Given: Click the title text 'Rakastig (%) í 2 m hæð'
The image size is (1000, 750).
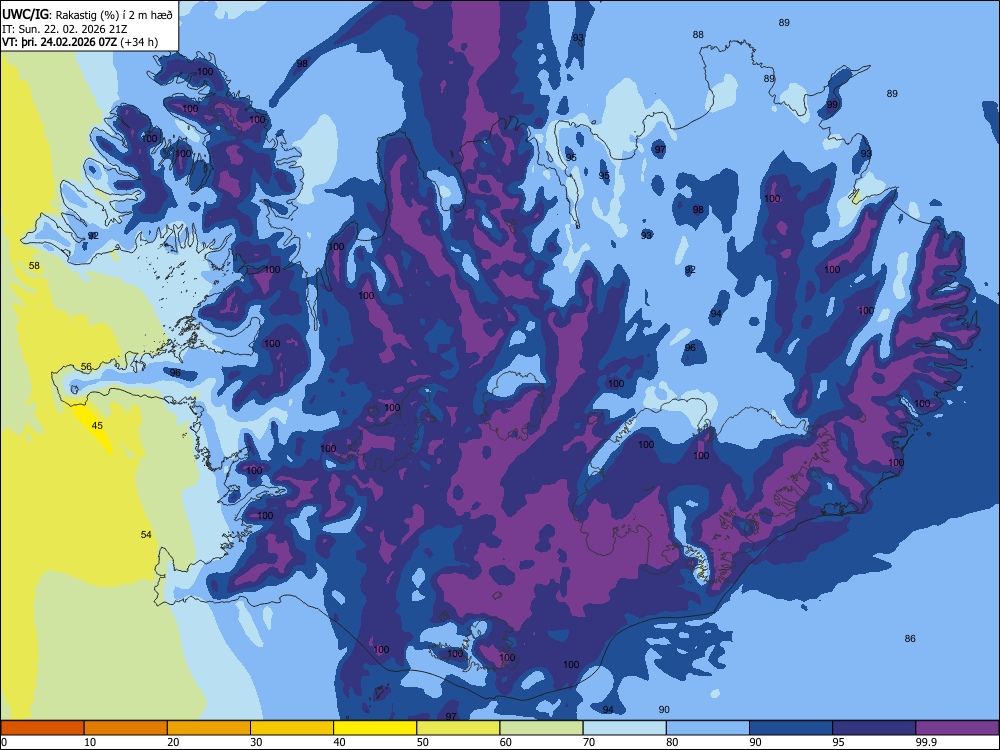Looking at the screenshot, I should 114,15.
